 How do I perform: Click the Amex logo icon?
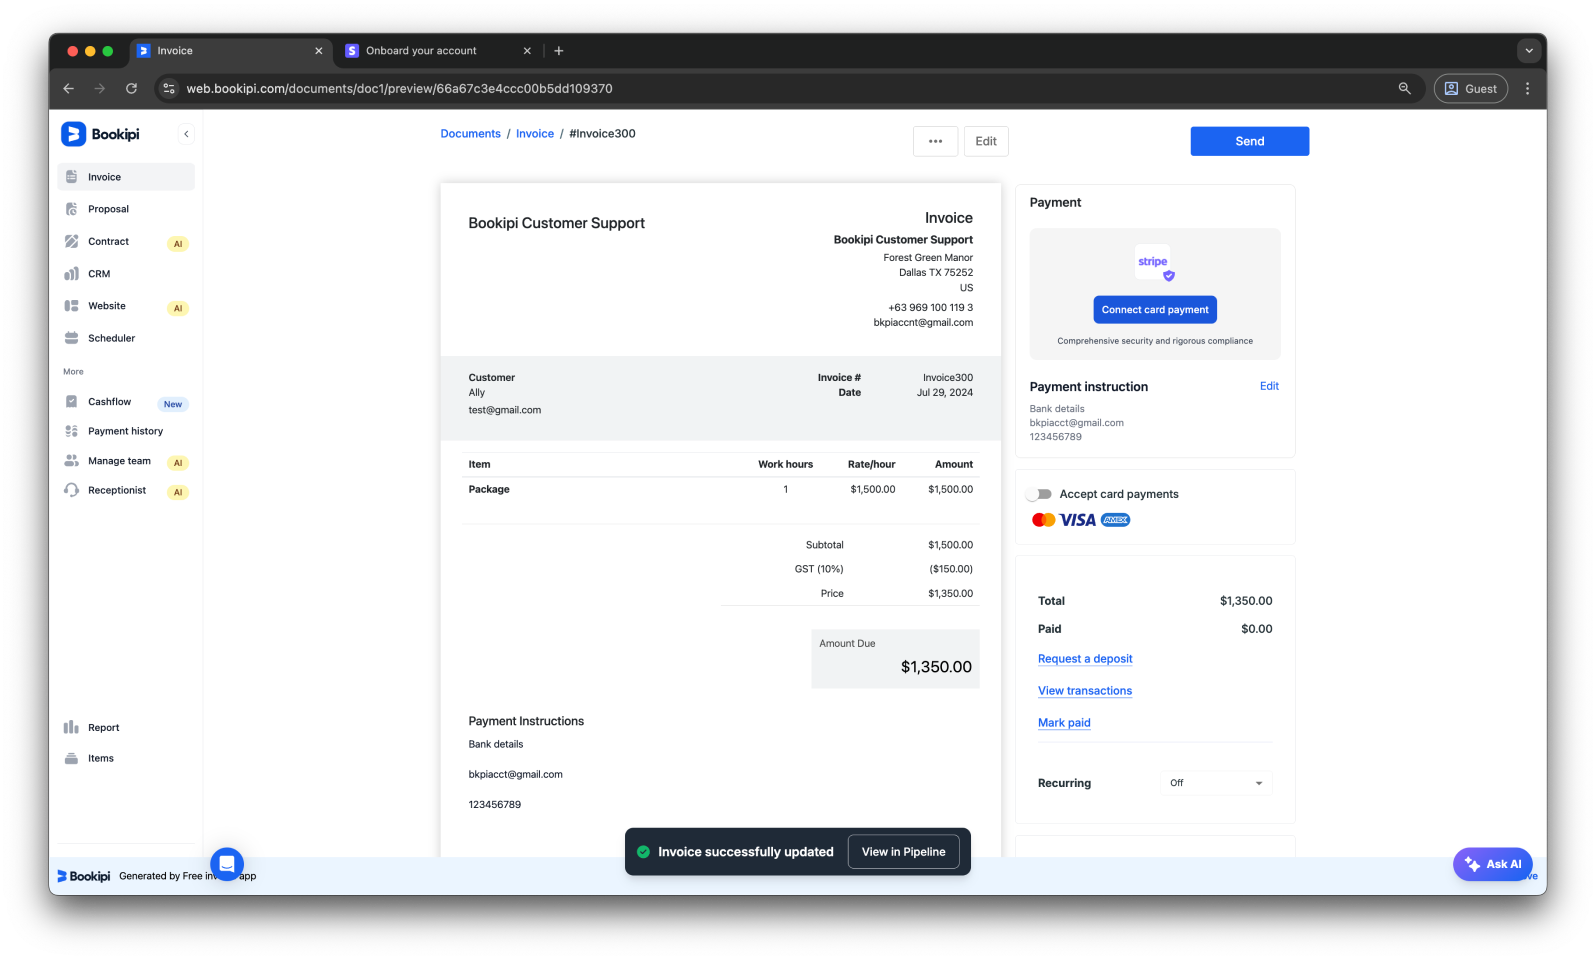coord(1116,520)
